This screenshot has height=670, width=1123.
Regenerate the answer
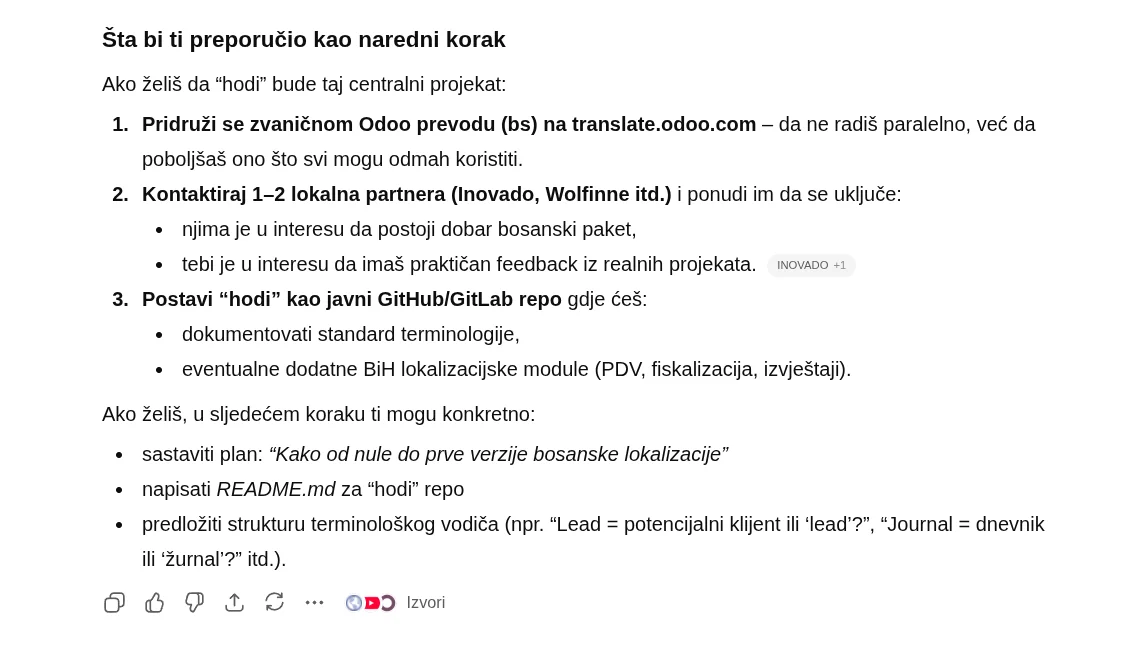(274, 602)
